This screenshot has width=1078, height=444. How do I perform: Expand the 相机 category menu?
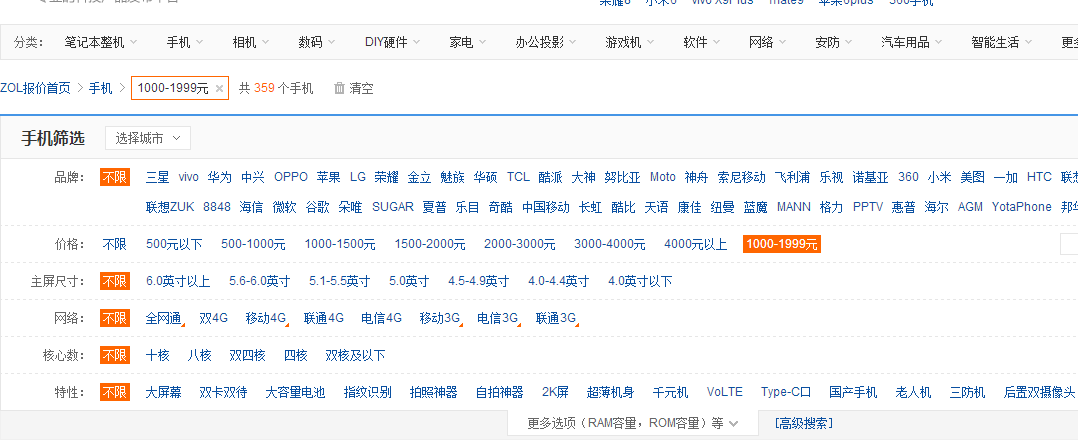[251, 43]
